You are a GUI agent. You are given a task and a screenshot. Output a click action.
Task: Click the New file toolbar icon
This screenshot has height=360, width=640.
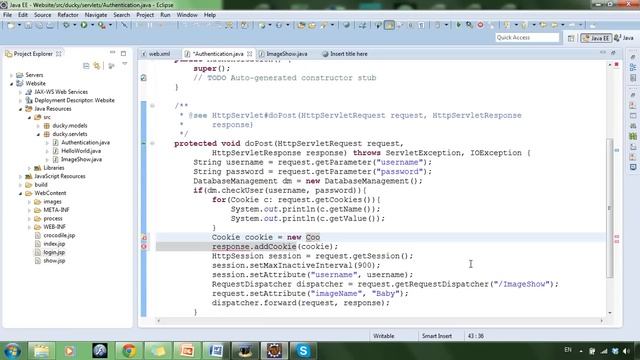pyautogui.click(x=11, y=25)
